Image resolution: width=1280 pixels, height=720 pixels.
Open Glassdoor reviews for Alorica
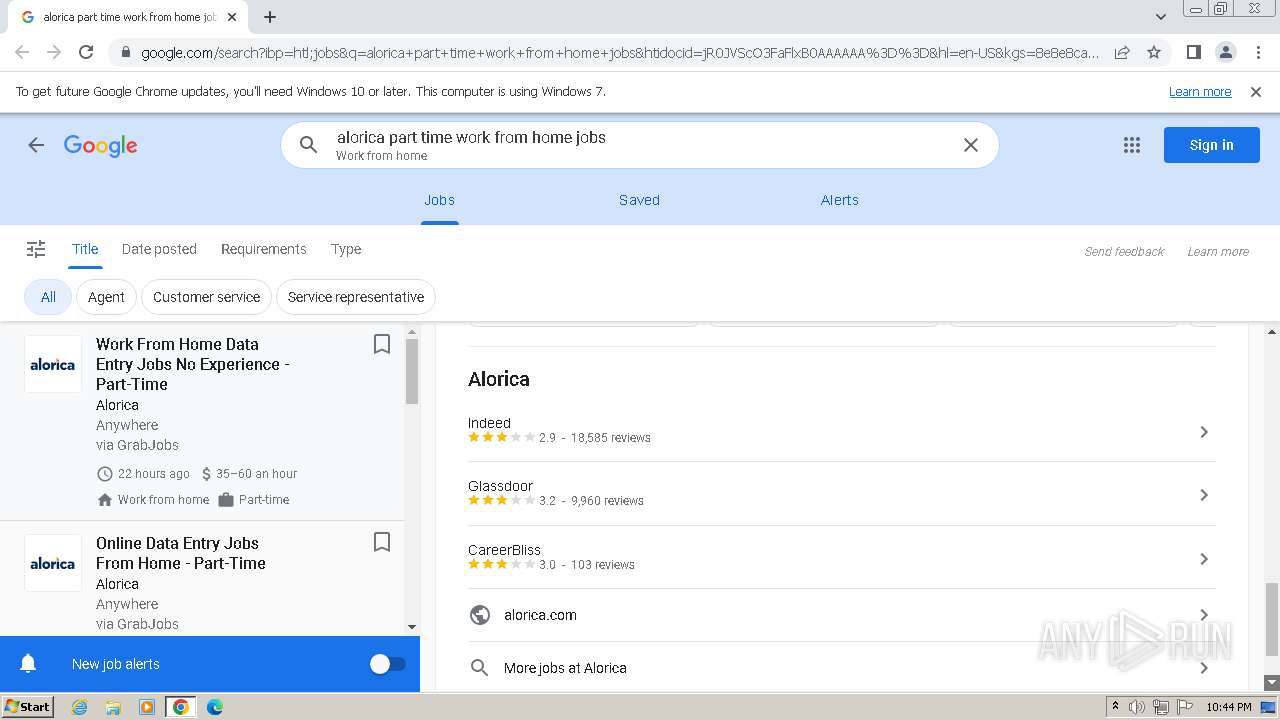point(841,493)
